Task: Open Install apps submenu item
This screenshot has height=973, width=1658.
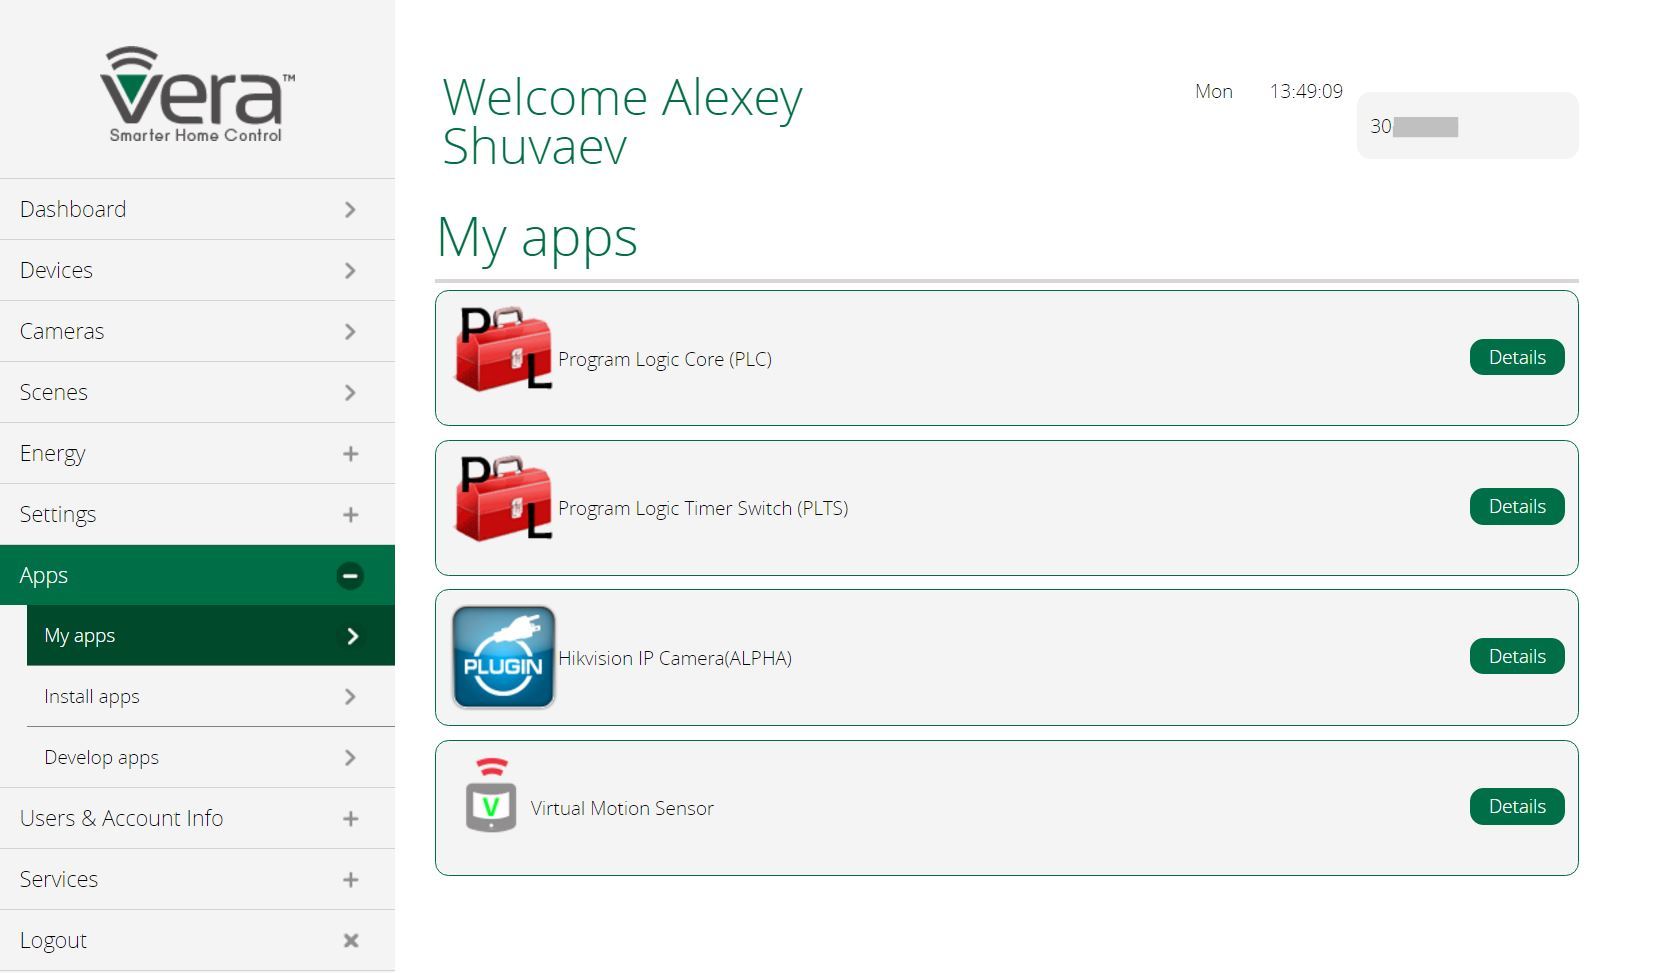Action: (211, 696)
